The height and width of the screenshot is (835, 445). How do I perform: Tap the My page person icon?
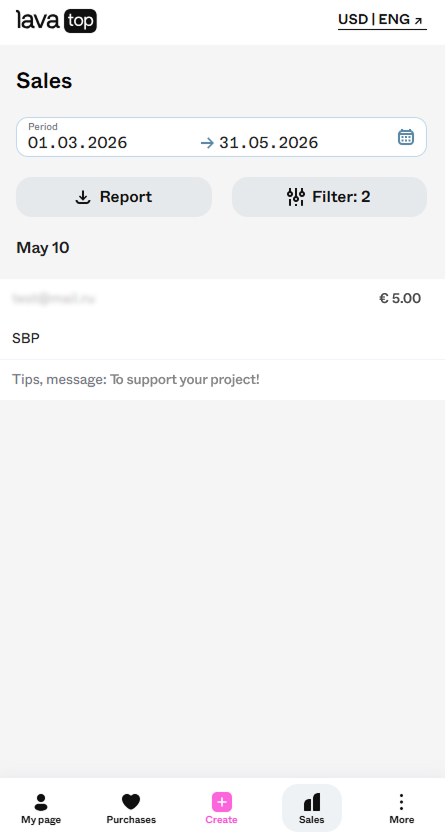click(41, 801)
